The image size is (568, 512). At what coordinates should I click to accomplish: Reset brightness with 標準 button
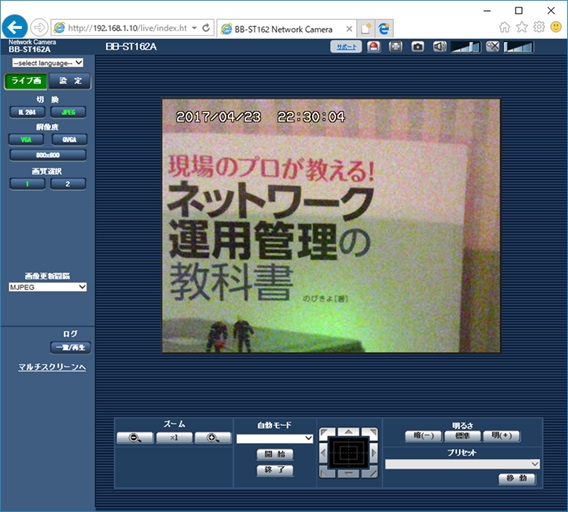pos(463,436)
